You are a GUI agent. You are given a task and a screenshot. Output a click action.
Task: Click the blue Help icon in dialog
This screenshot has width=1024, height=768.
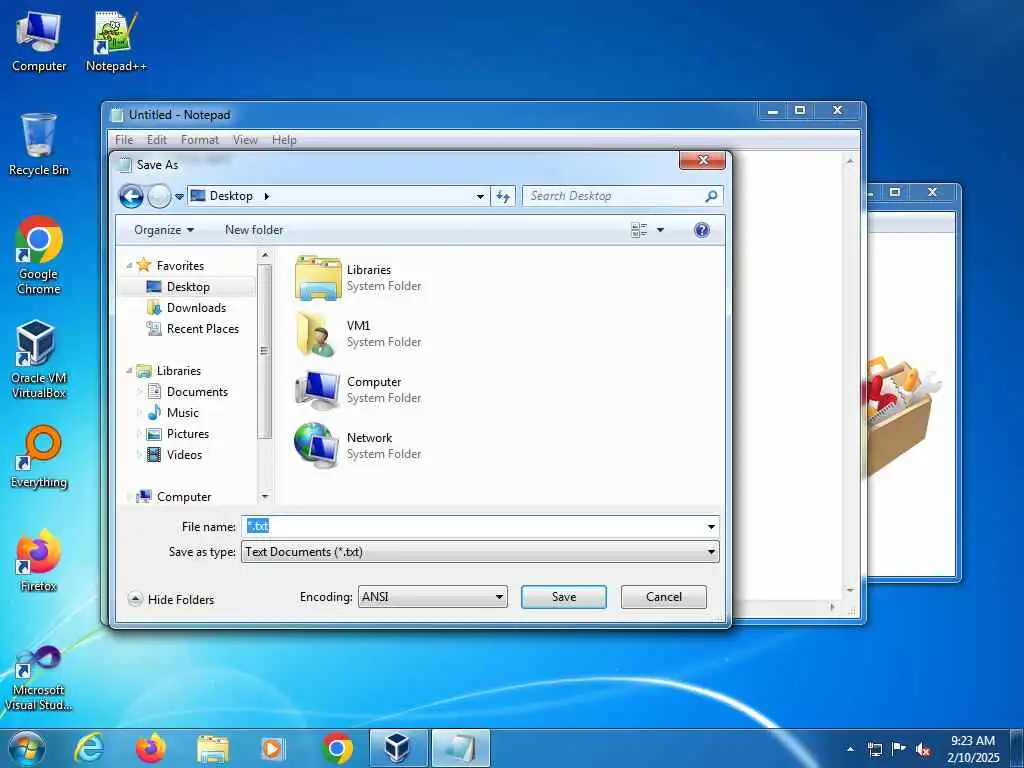point(702,230)
